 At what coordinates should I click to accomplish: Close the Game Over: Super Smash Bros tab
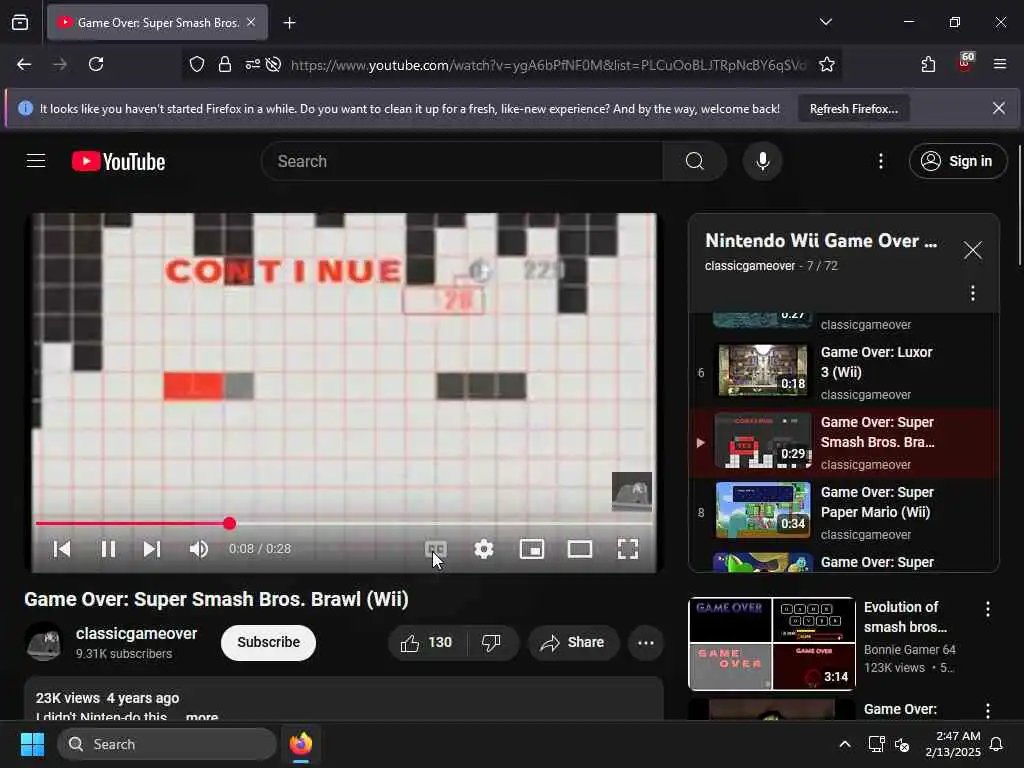tap(251, 22)
